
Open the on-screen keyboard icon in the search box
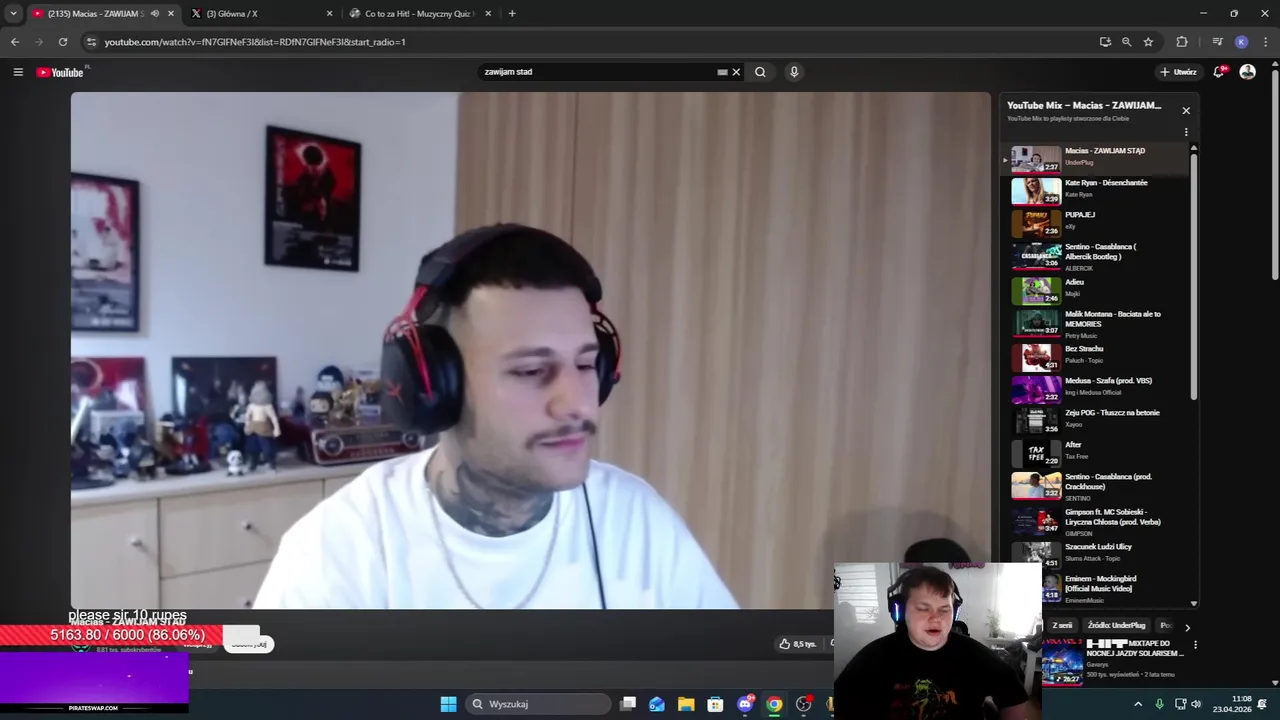pos(722,72)
